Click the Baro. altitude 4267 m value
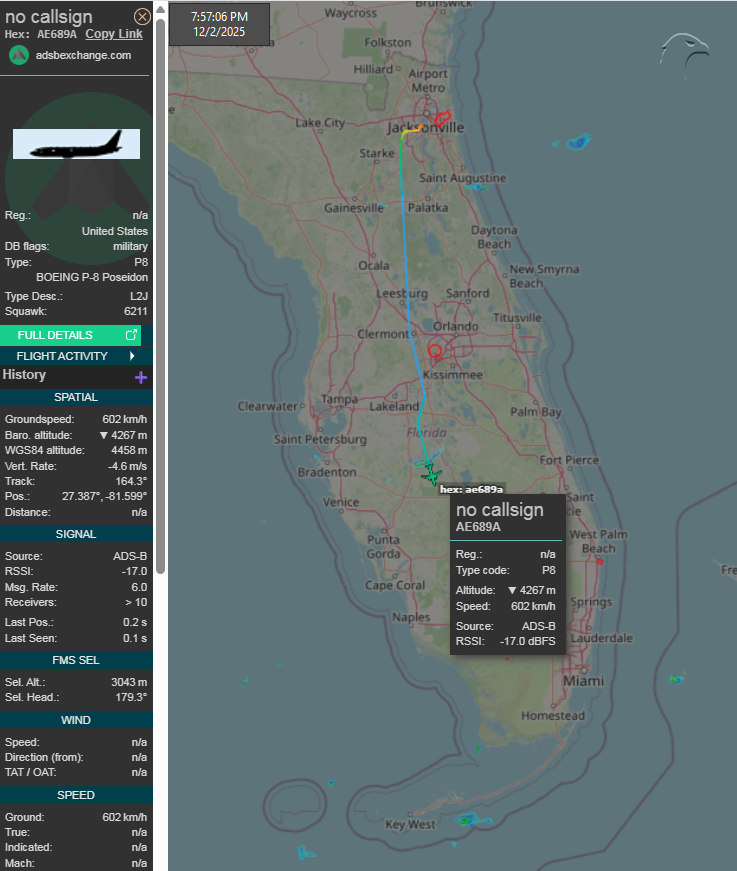This screenshot has width=737, height=871. [124, 435]
